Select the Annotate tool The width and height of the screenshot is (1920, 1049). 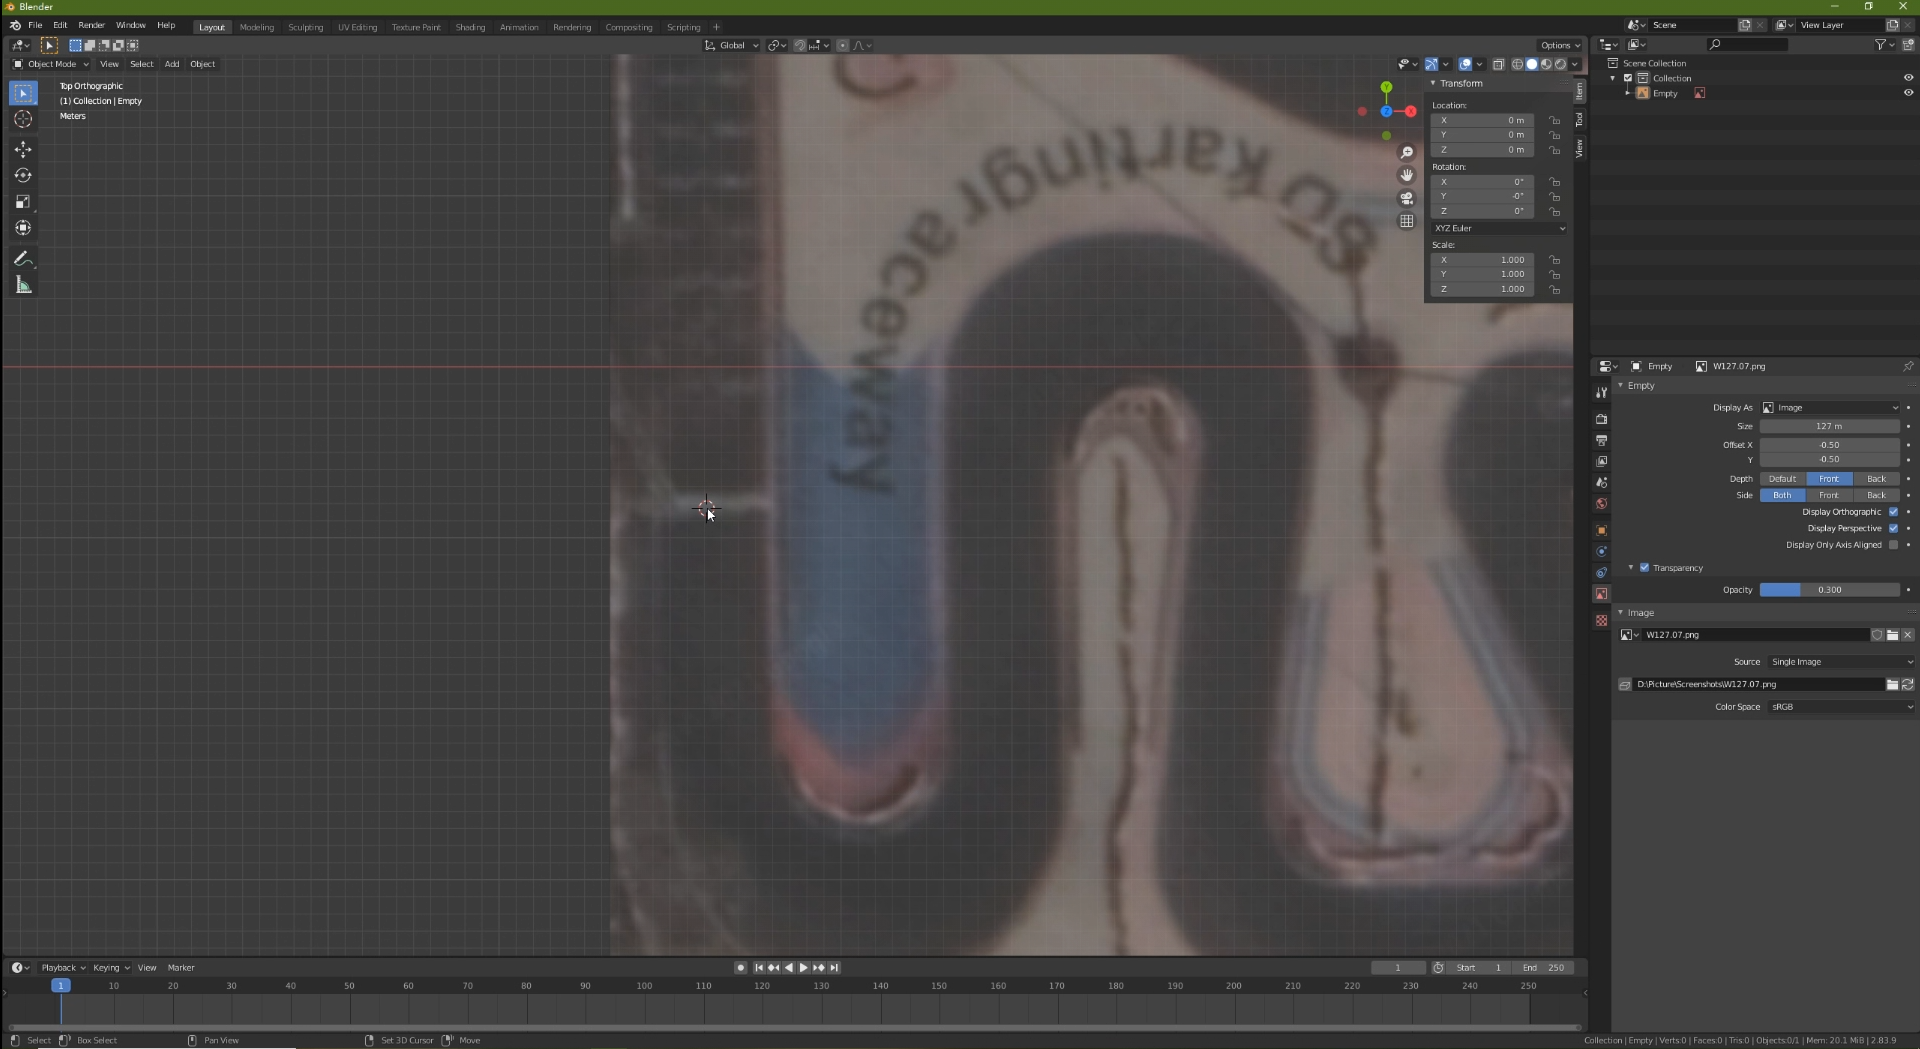pyautogui.click(x=23, y=259)
